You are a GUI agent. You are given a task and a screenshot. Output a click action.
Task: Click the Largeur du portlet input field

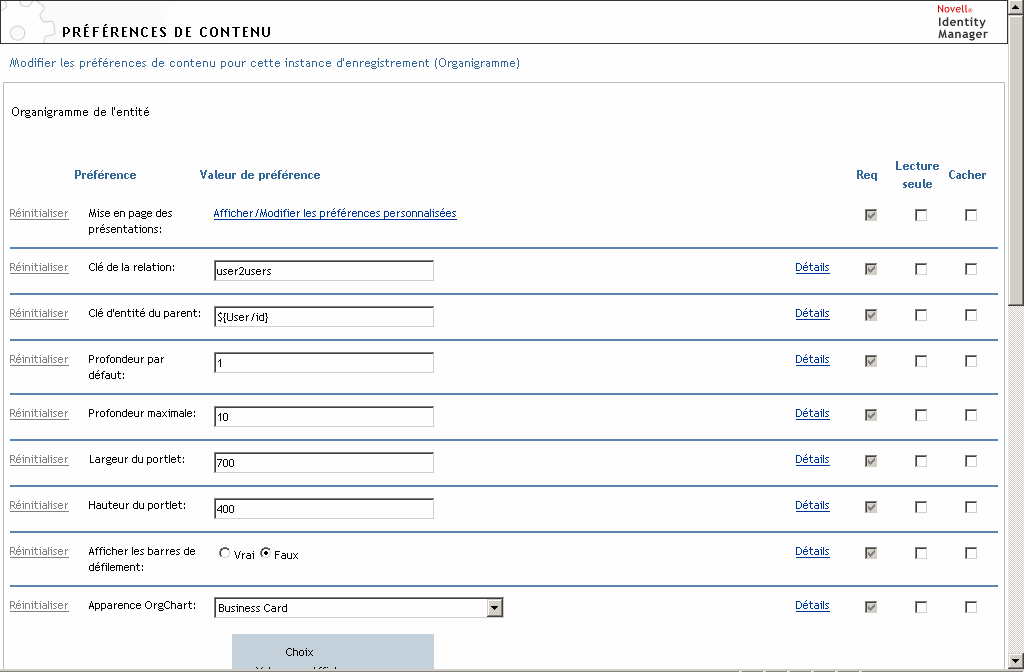(324, 463)
